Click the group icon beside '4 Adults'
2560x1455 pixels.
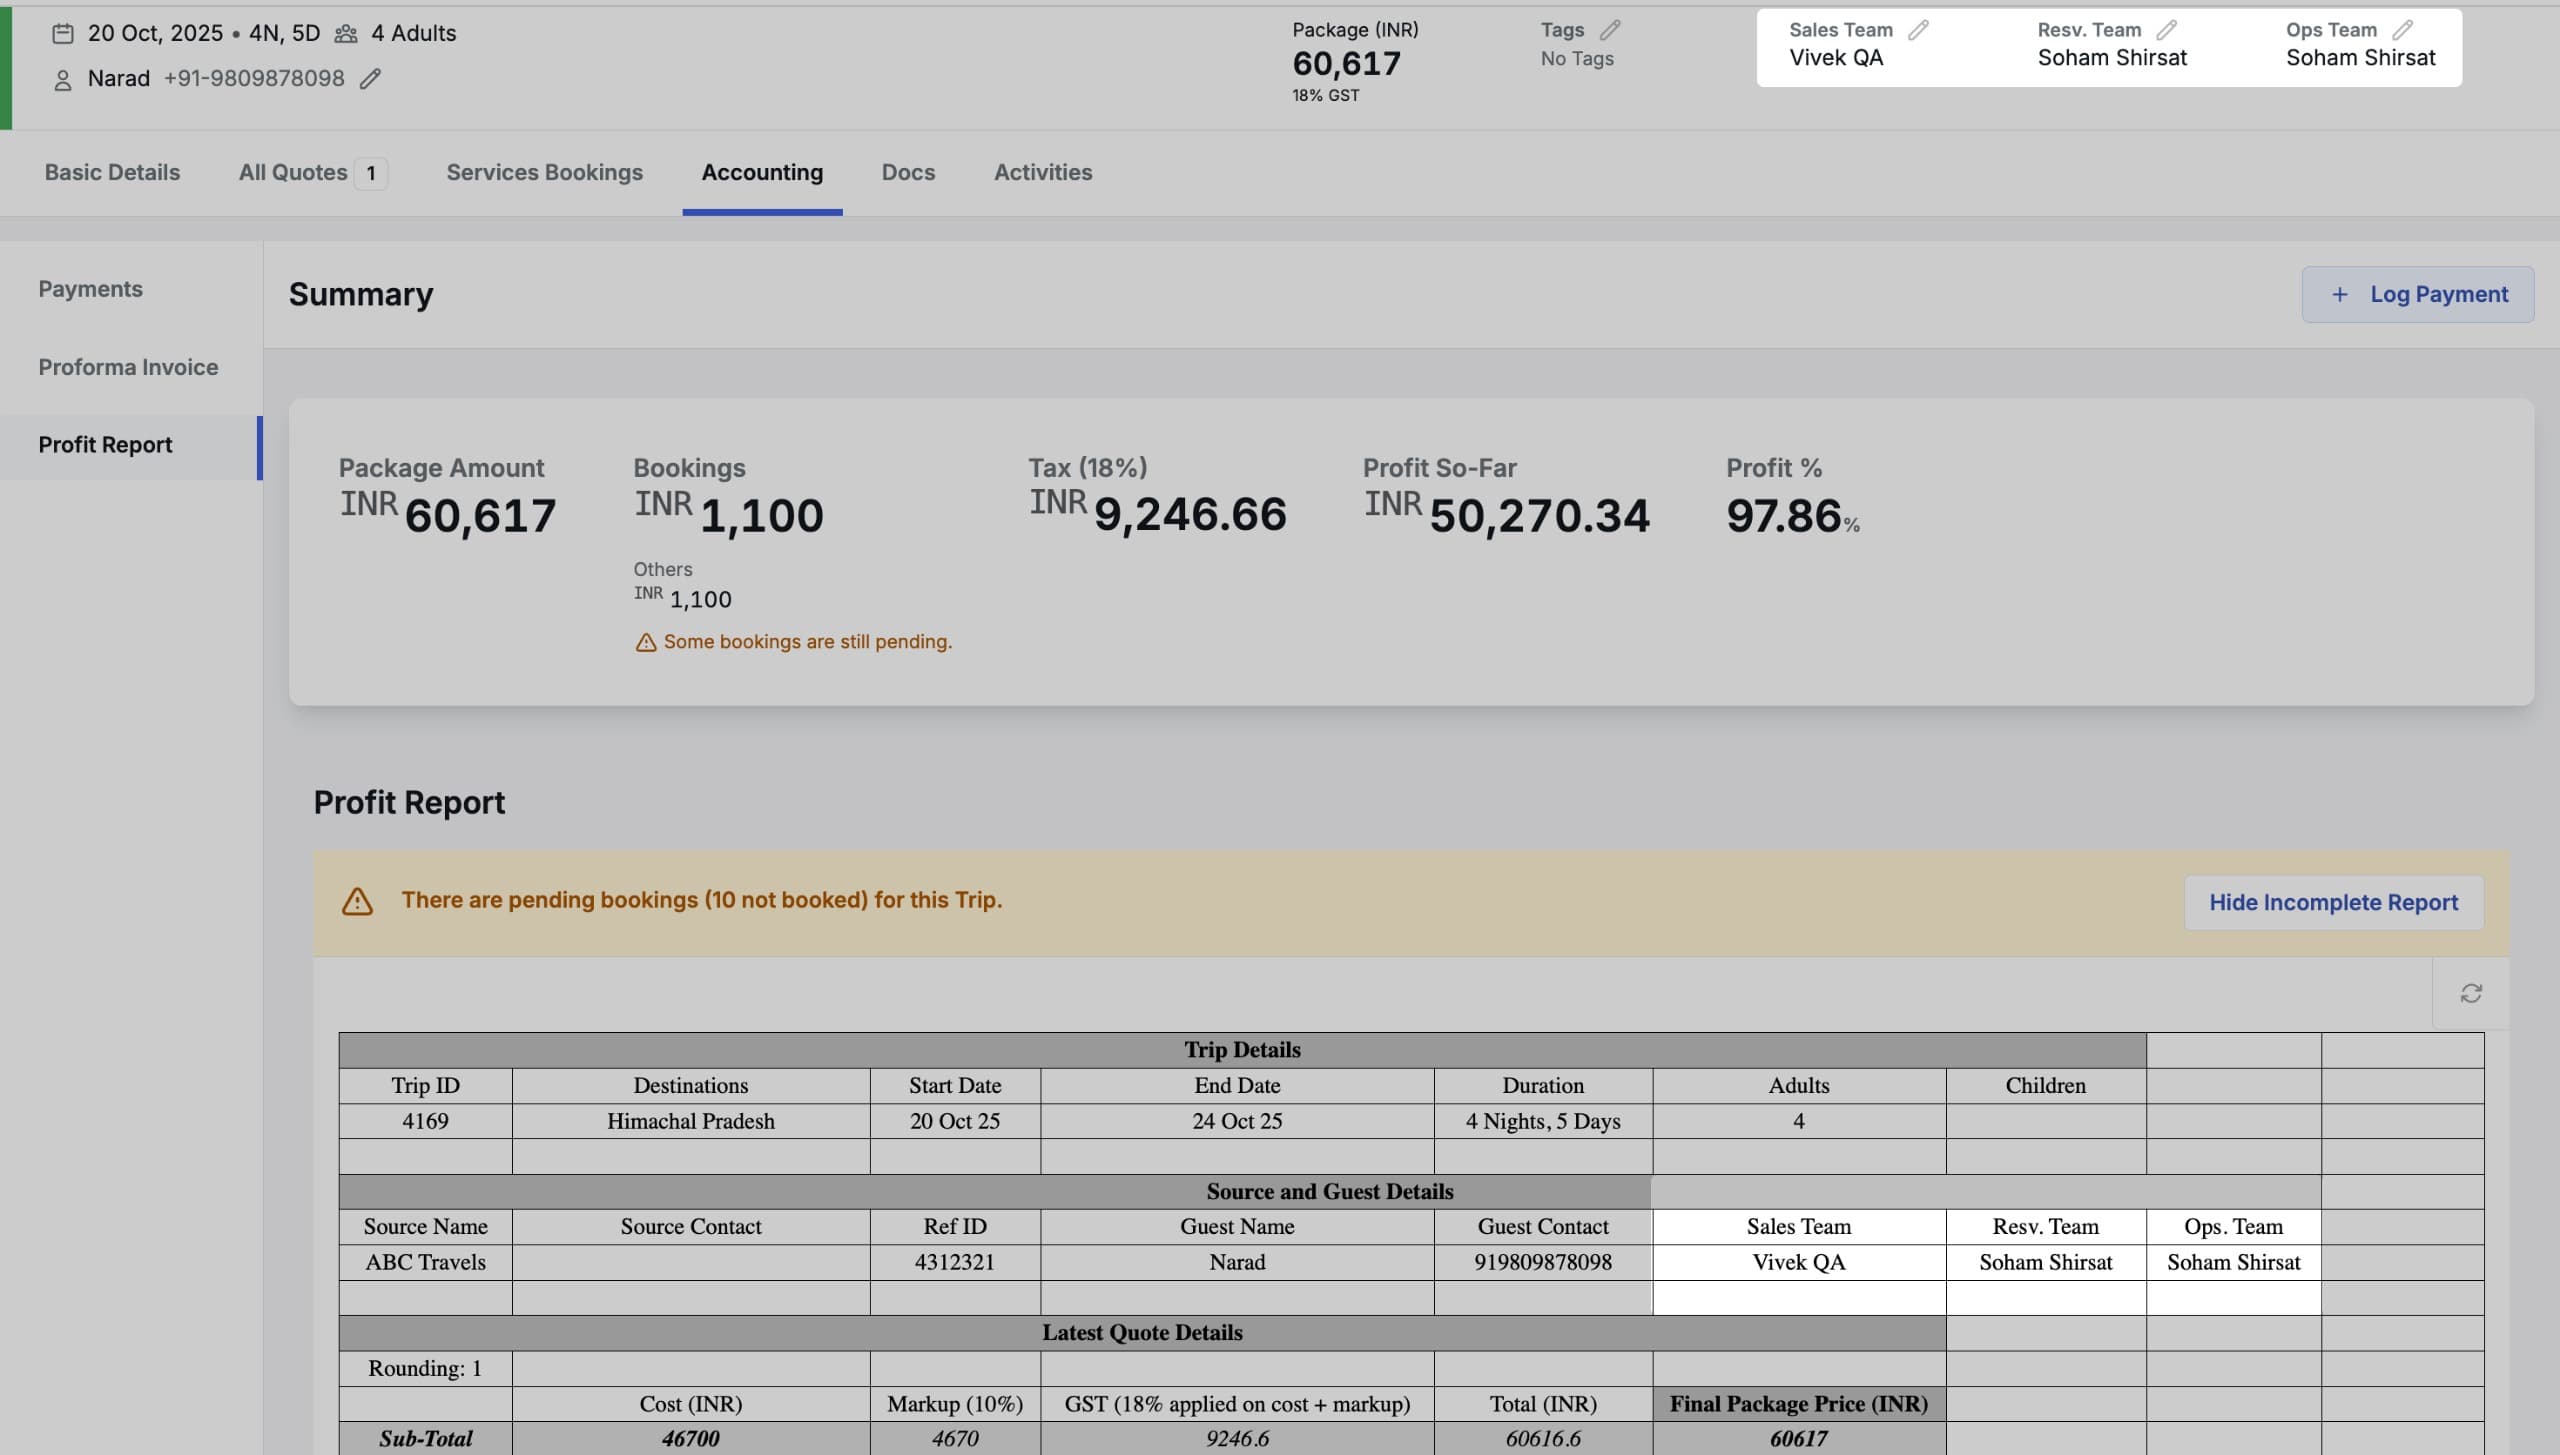[x=346, y=32]
